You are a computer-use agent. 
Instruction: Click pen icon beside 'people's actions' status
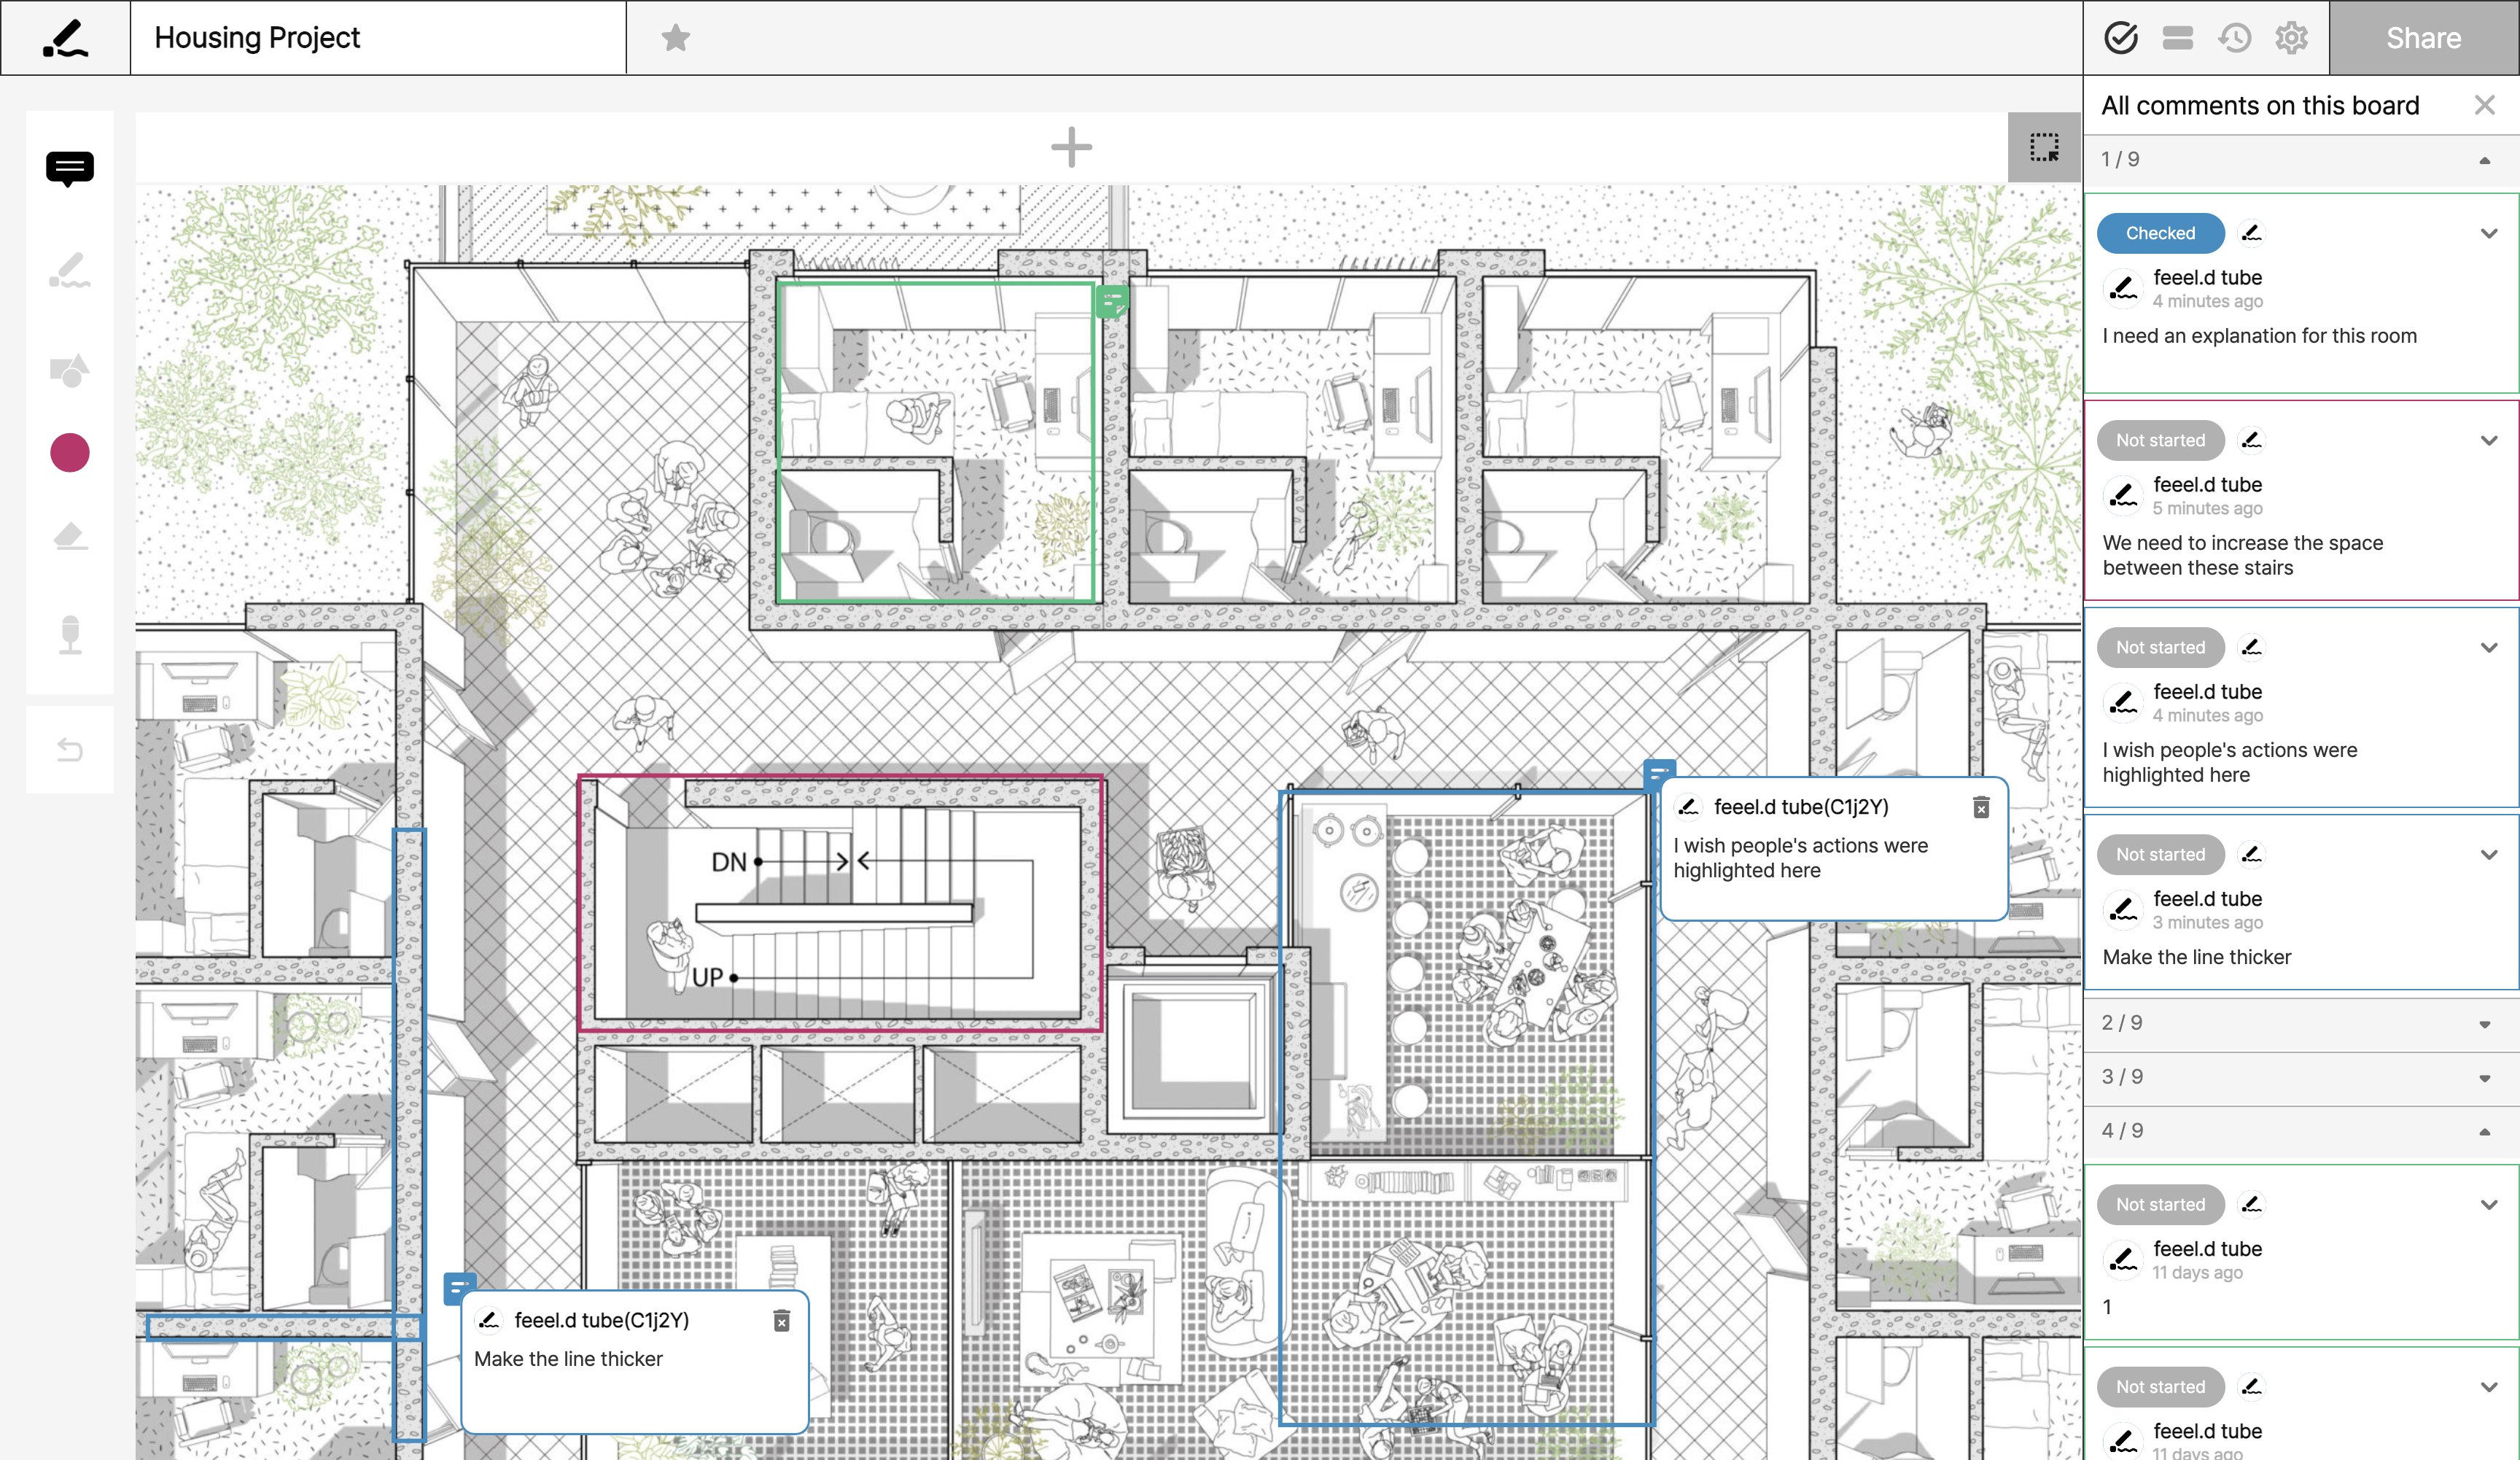point(2251,647)
